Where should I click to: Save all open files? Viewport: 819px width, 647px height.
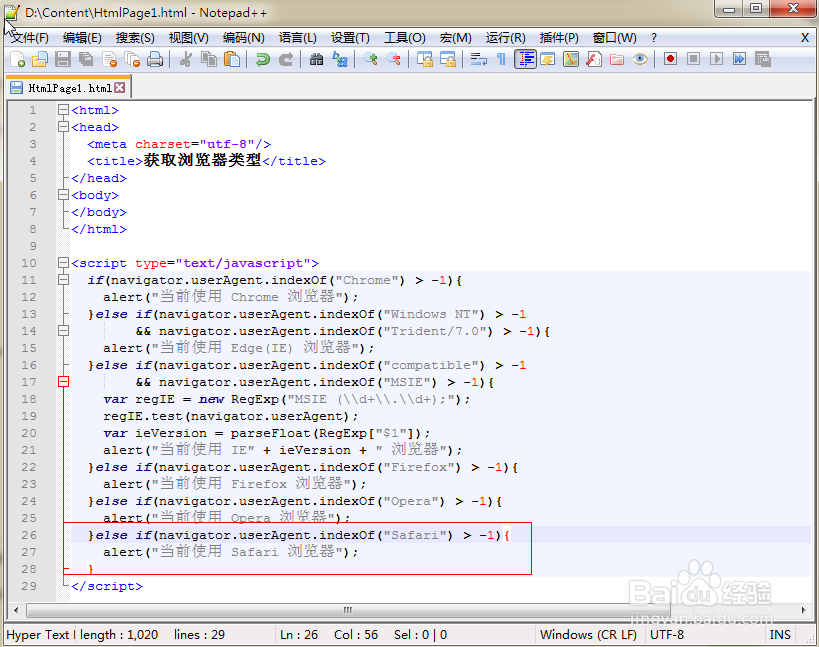point(86,60)
